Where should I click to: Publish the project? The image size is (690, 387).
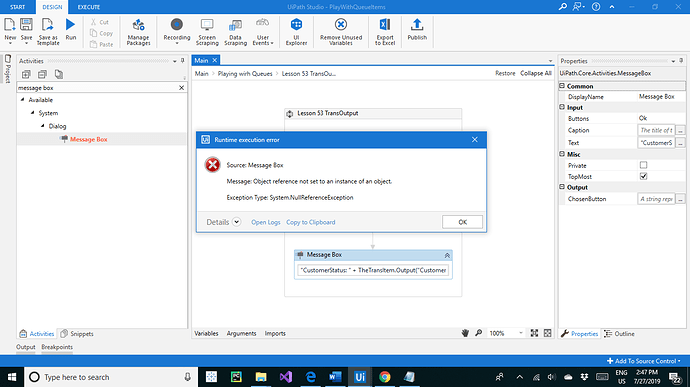(x=417, y=29)
